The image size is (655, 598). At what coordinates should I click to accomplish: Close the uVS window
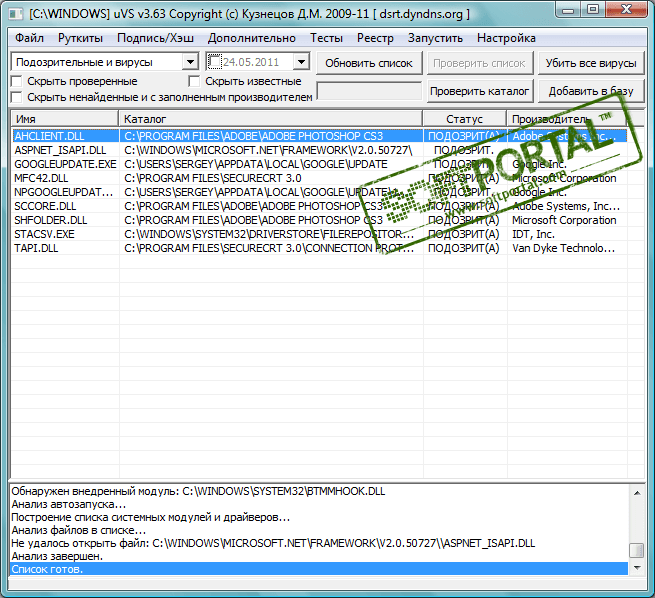tap(626, 10)
